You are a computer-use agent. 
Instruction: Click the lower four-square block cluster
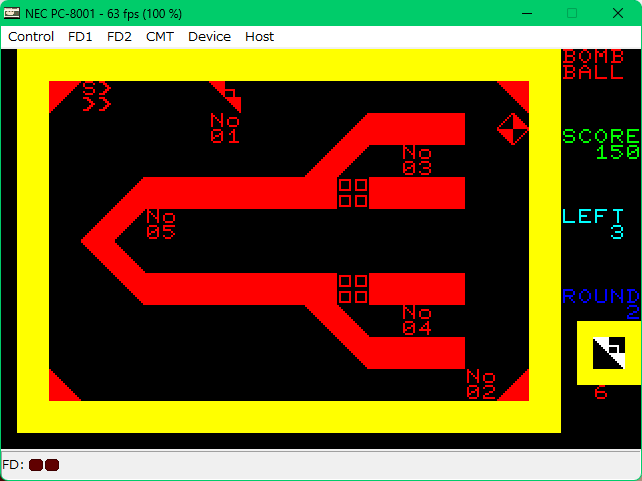353,289
